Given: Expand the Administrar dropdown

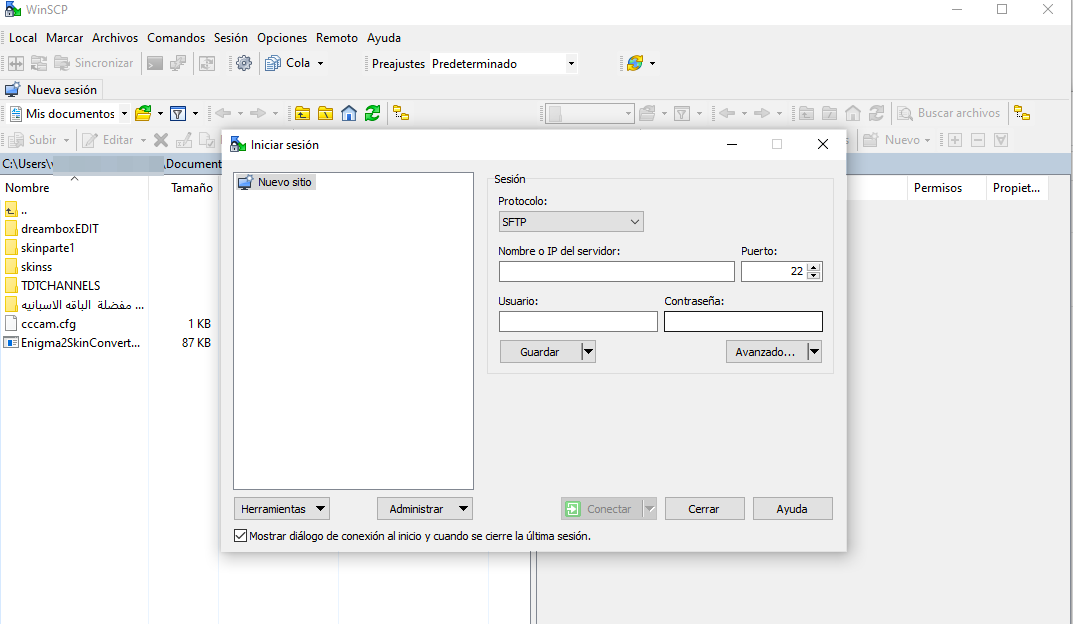Looking at the screenshot, I should (x=424, y=509).
